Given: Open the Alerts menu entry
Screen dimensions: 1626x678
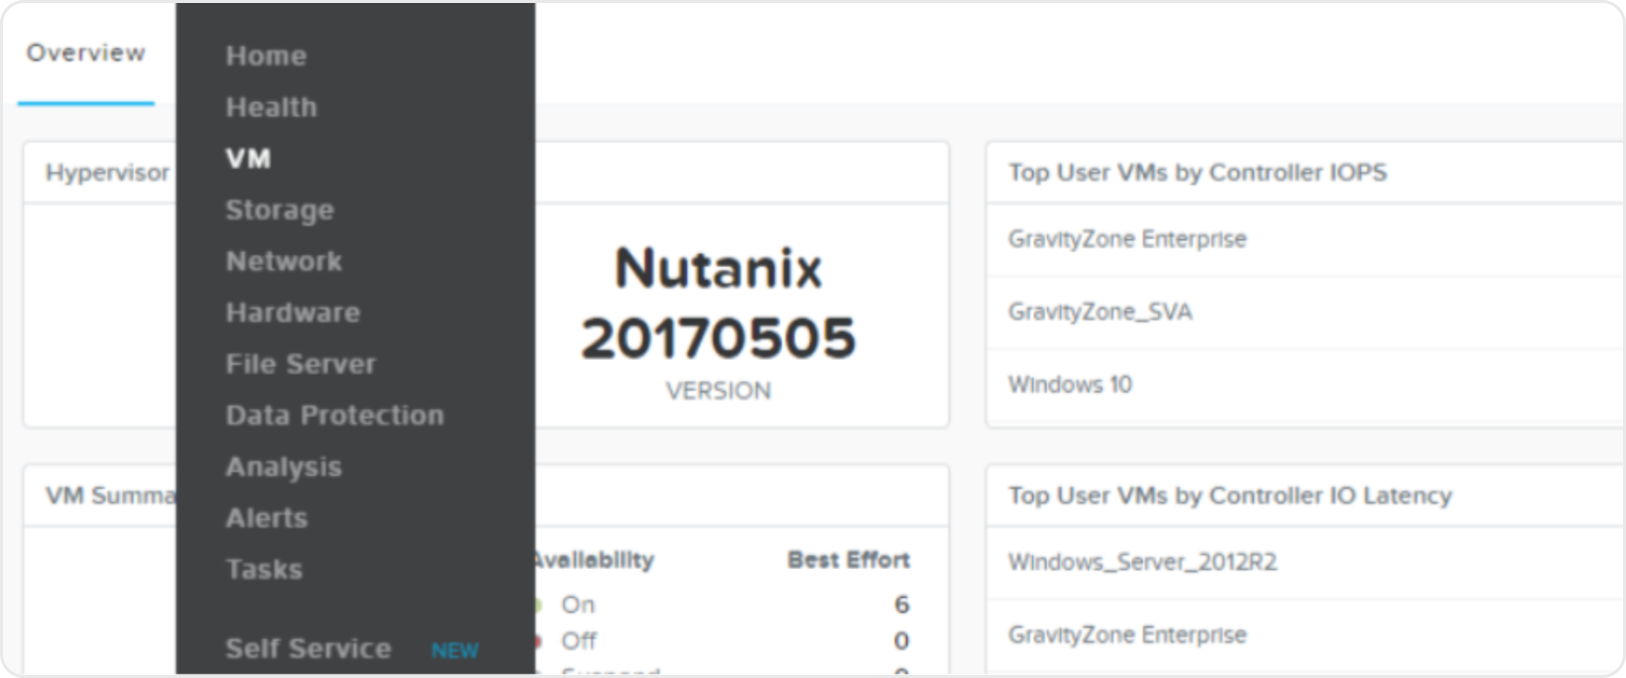Looking at the screenshot, I should click(x=267, y=518).
